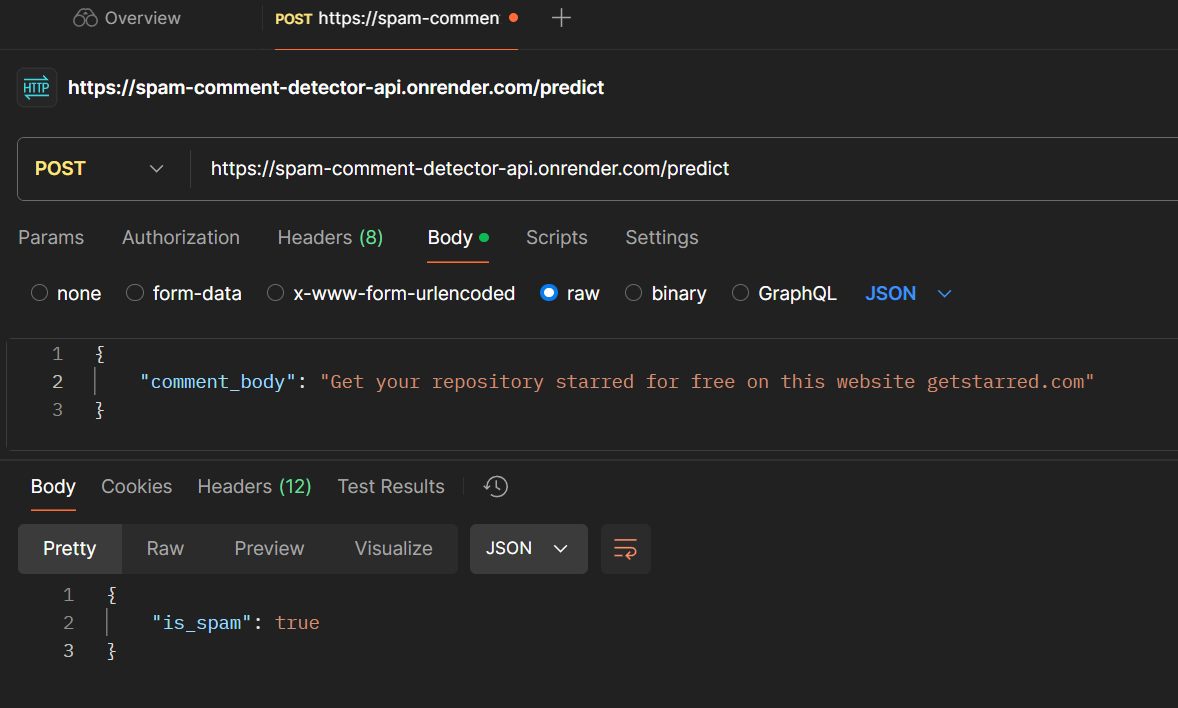View the Test Results tab
This screenshot has width=1178, height=708.
[x=390, y=486]
